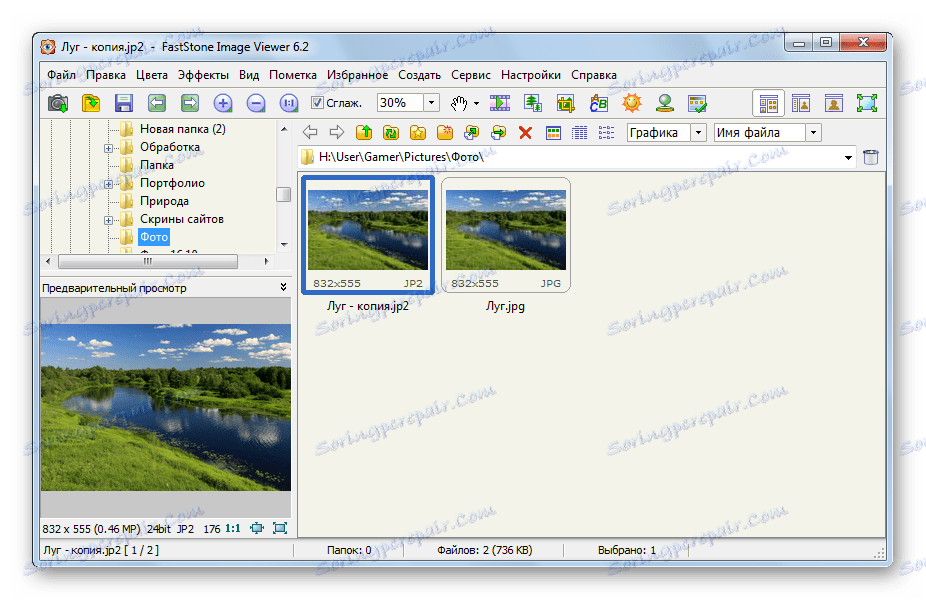Viewport: 926px width, 600px height.
Task: Select the Природа folder in the tree
Action: [164, 201]
